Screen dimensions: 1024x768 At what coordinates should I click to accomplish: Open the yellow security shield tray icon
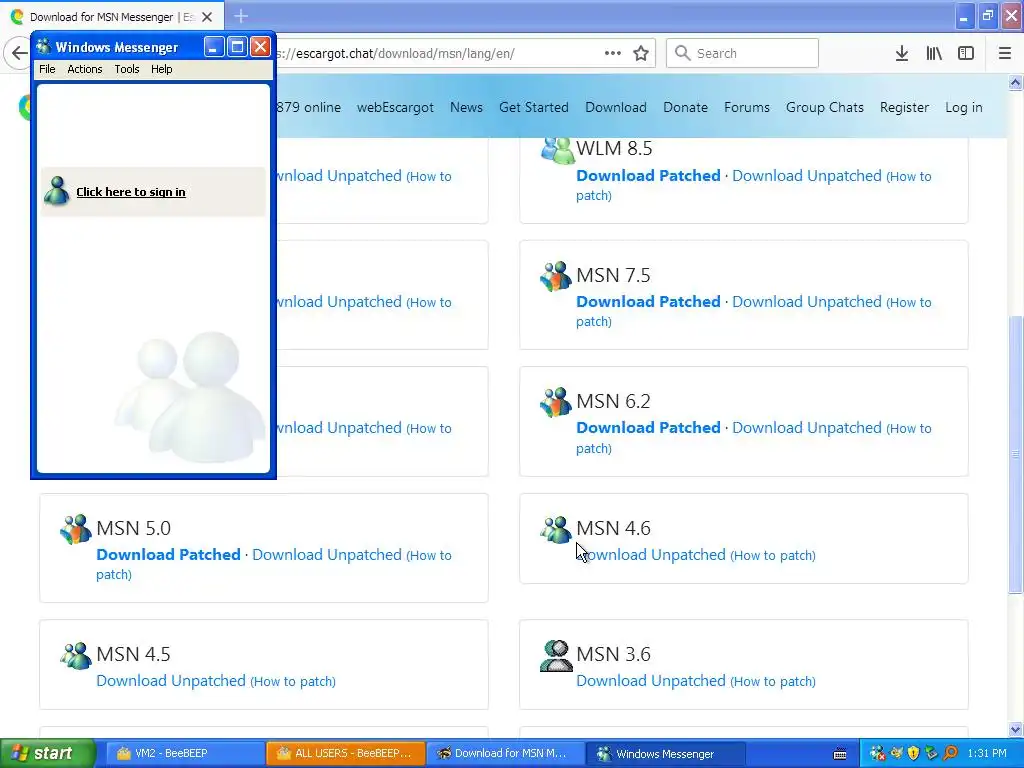(914, 754)
